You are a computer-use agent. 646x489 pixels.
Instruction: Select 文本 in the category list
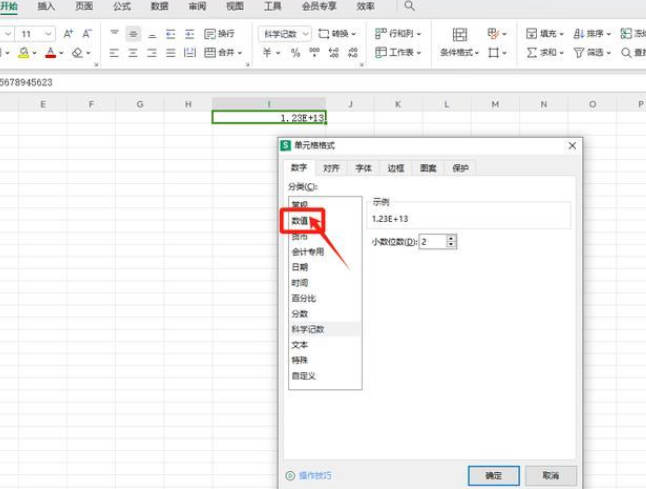point(300,345)
